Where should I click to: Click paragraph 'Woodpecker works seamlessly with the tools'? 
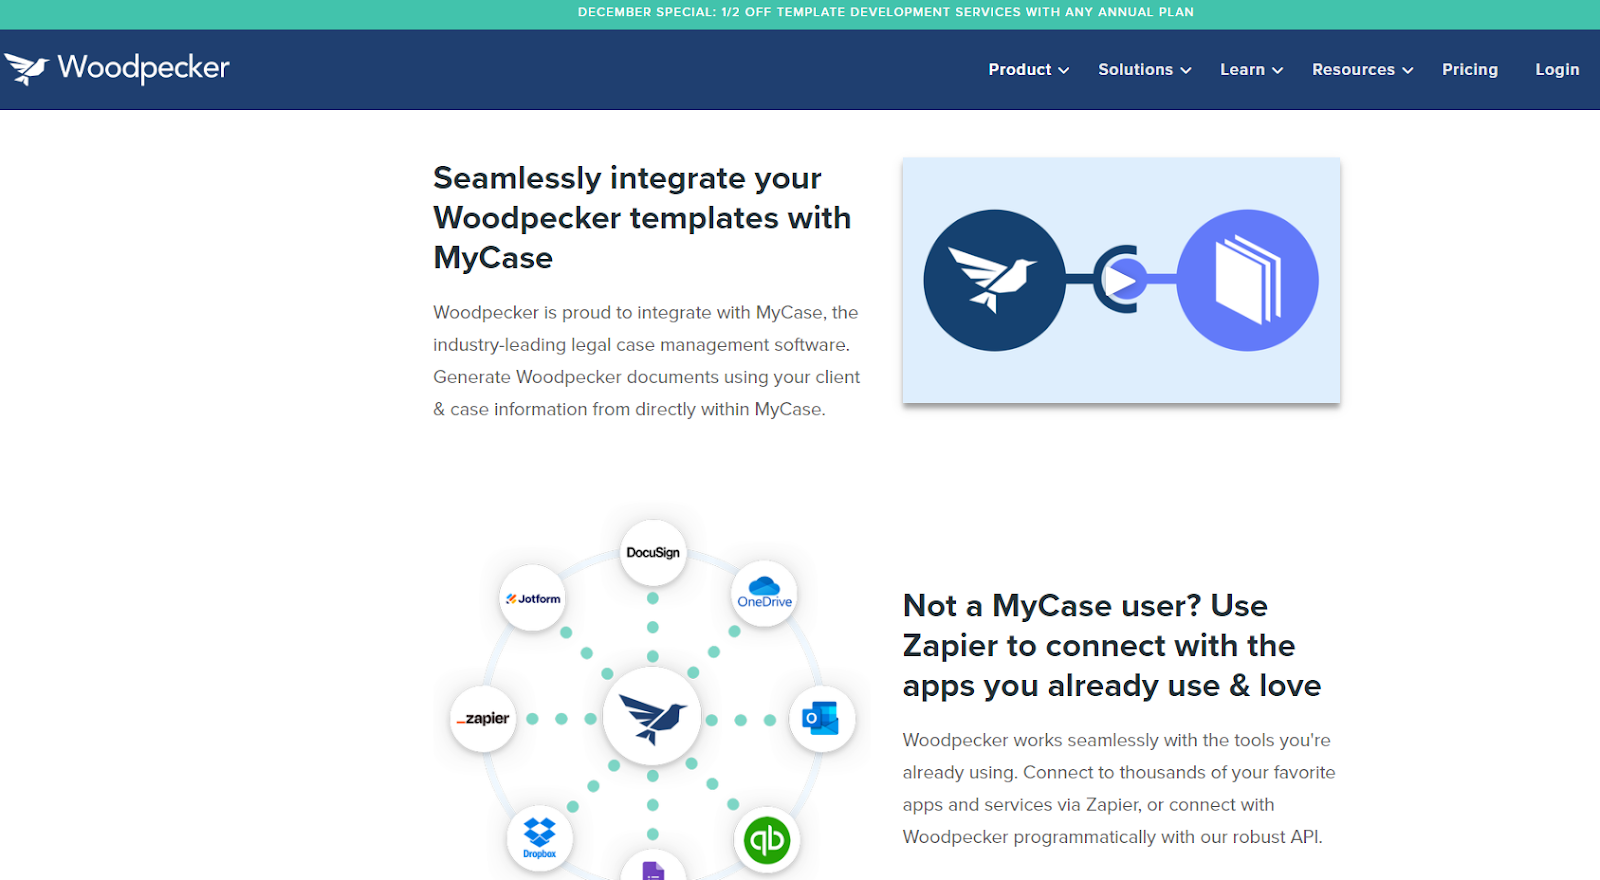(x=1119, y=788)
